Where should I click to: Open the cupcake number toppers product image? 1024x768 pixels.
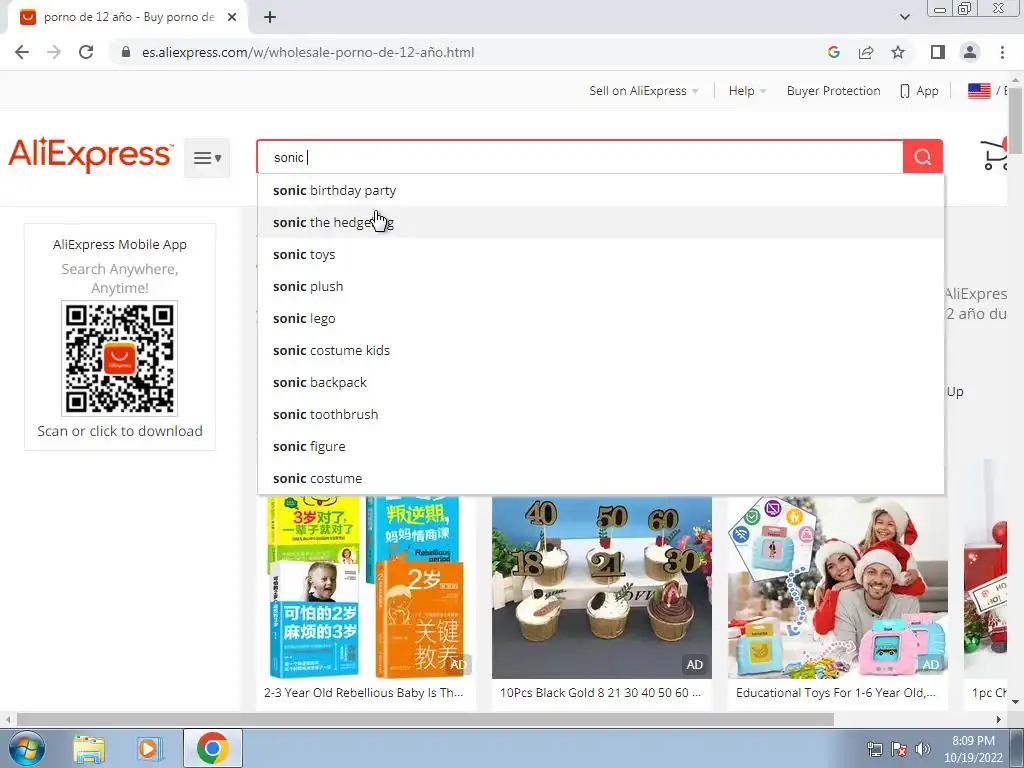pos(601,587)
